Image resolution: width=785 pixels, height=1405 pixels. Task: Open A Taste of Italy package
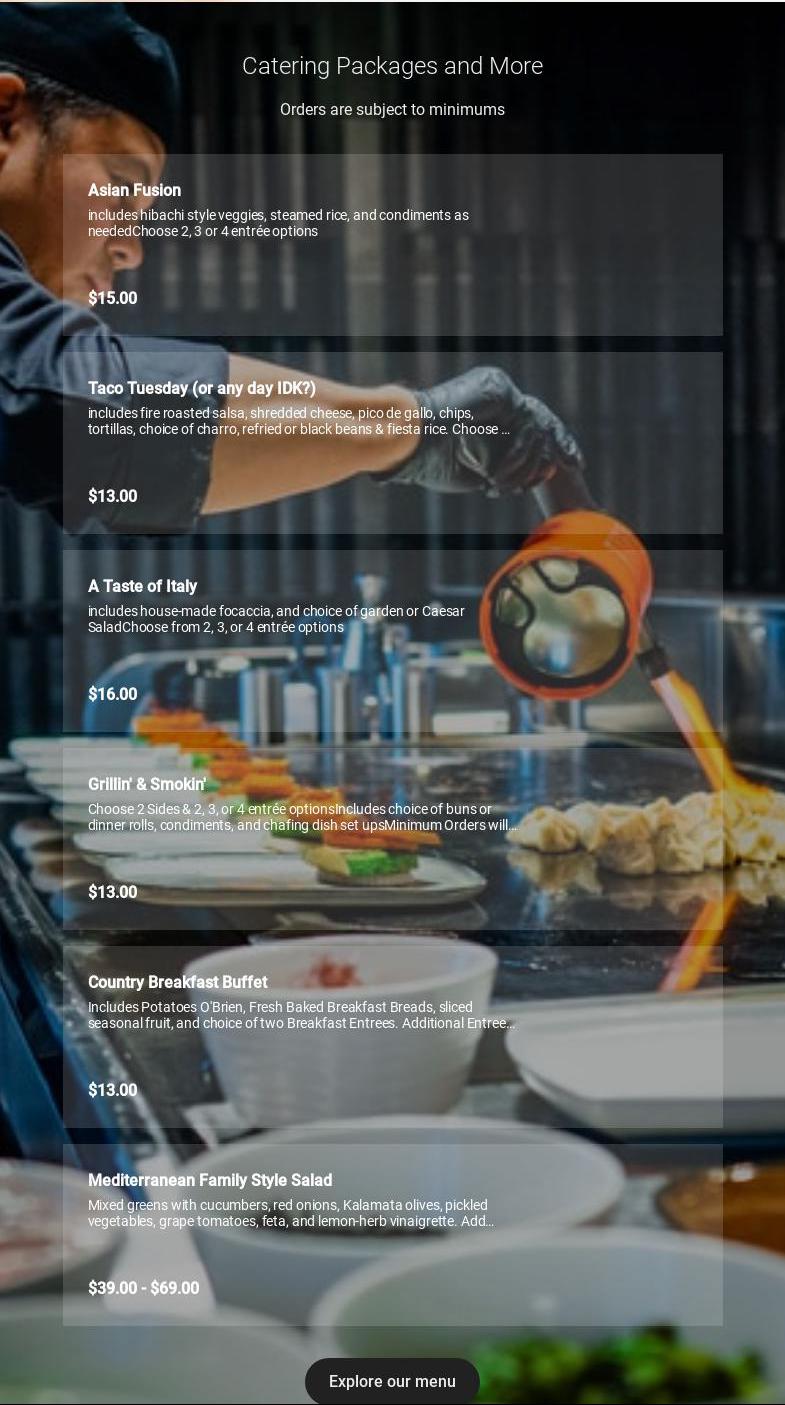(x=392, y=641)
